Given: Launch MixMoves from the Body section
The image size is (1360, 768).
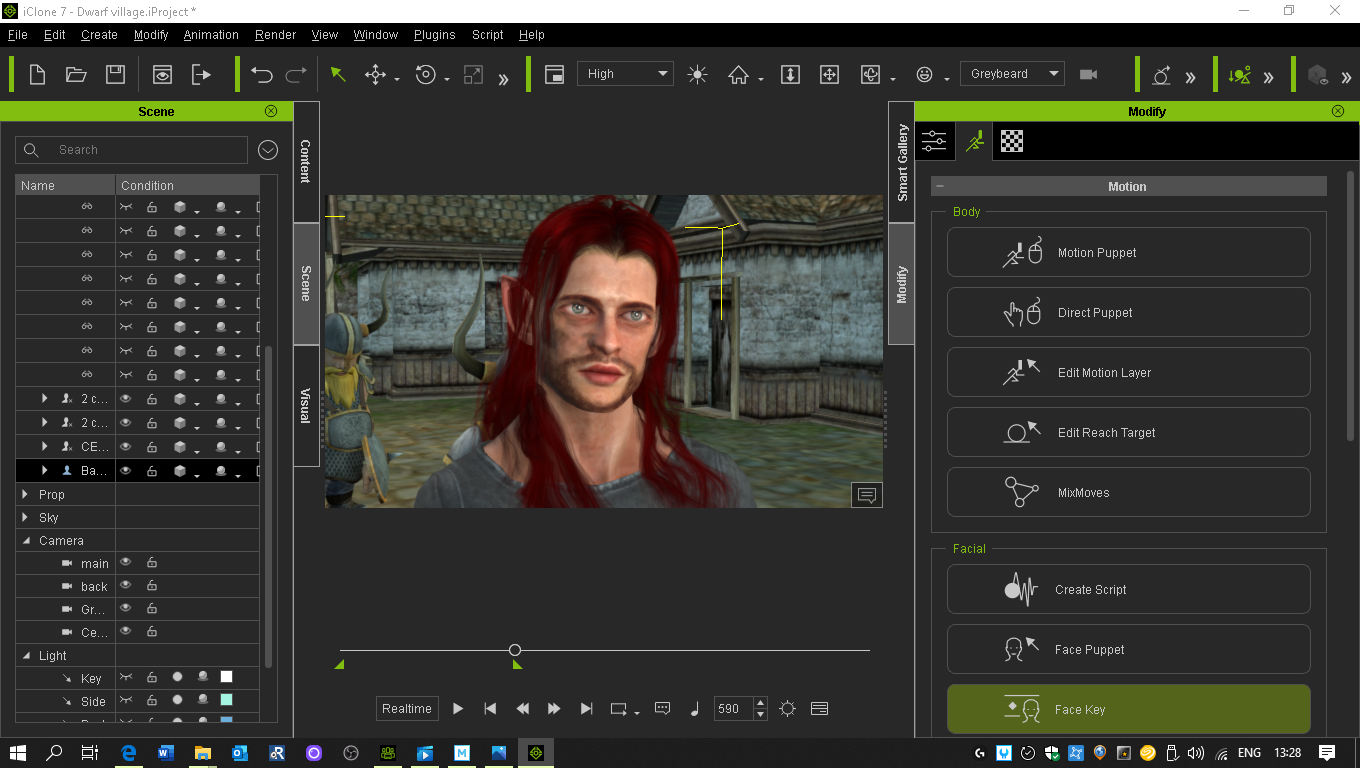Looking at the screenshot, I should (1128, 493).
